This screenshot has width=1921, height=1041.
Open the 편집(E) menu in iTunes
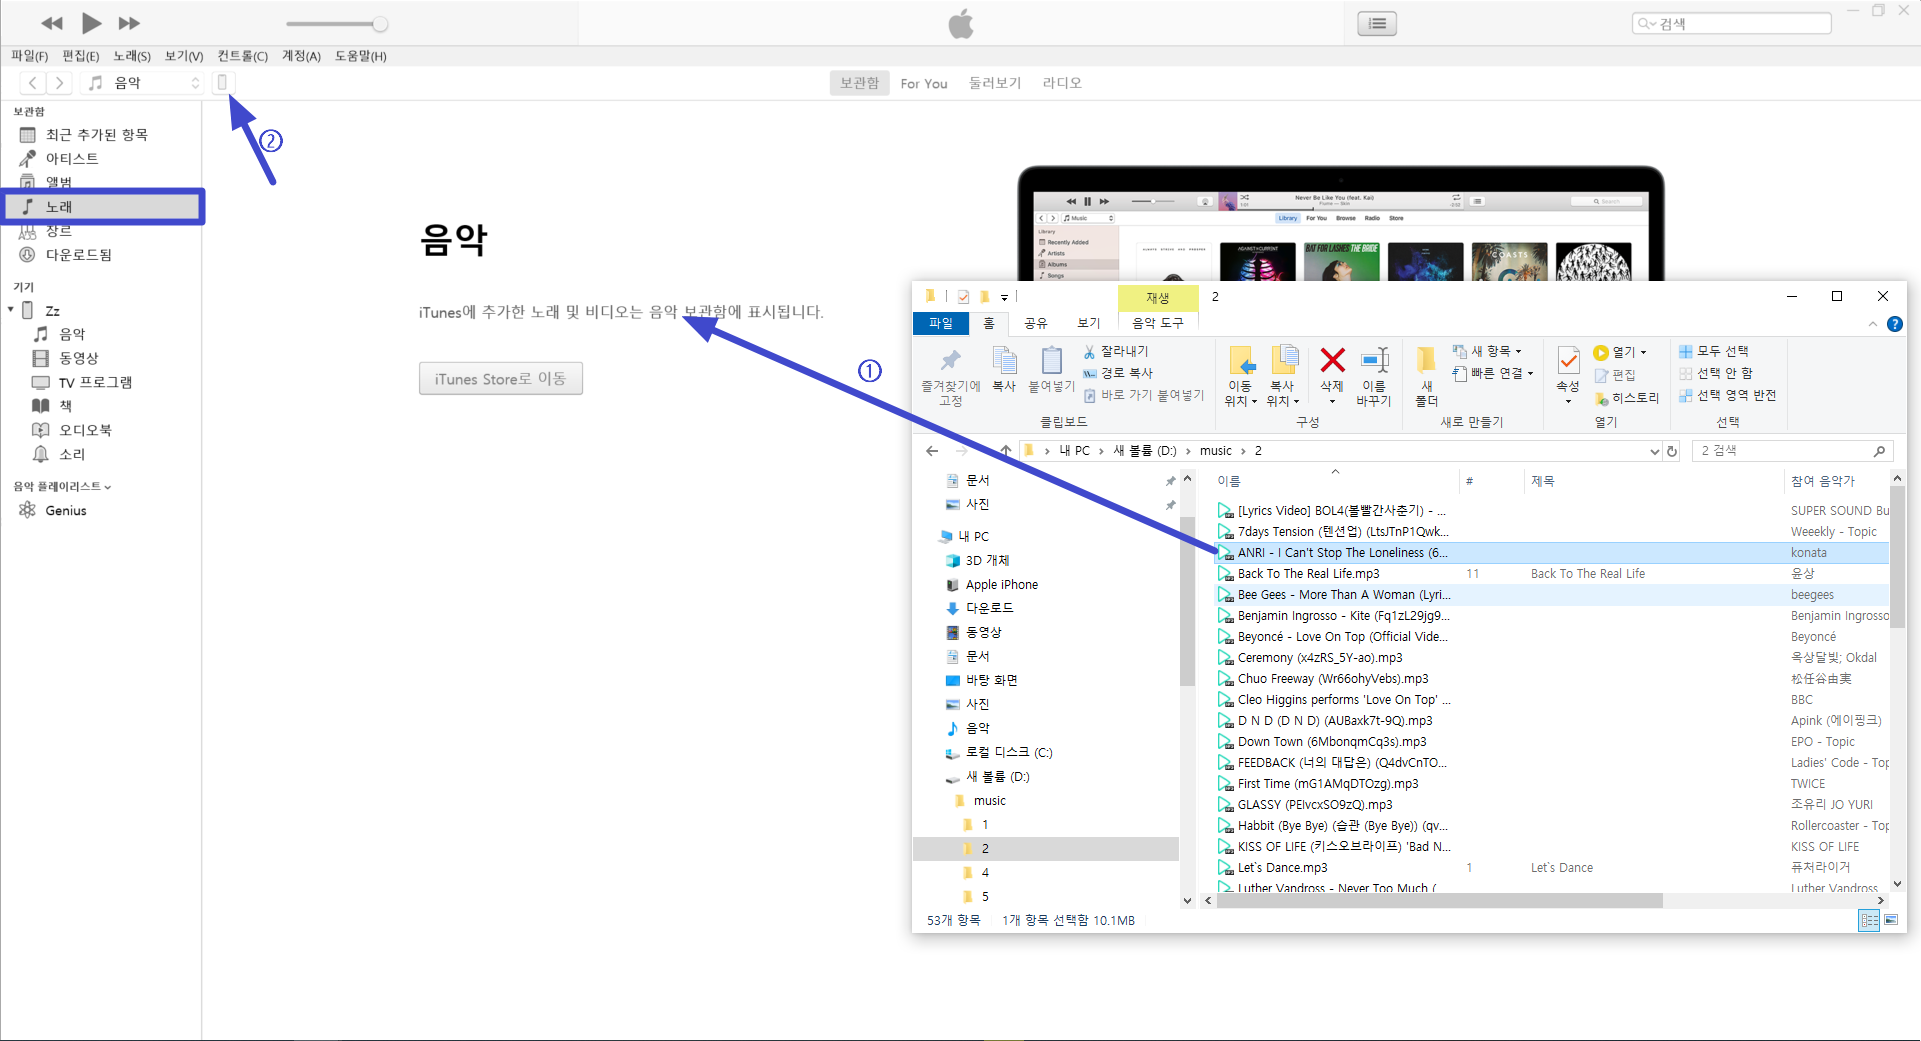coord(80,56)
